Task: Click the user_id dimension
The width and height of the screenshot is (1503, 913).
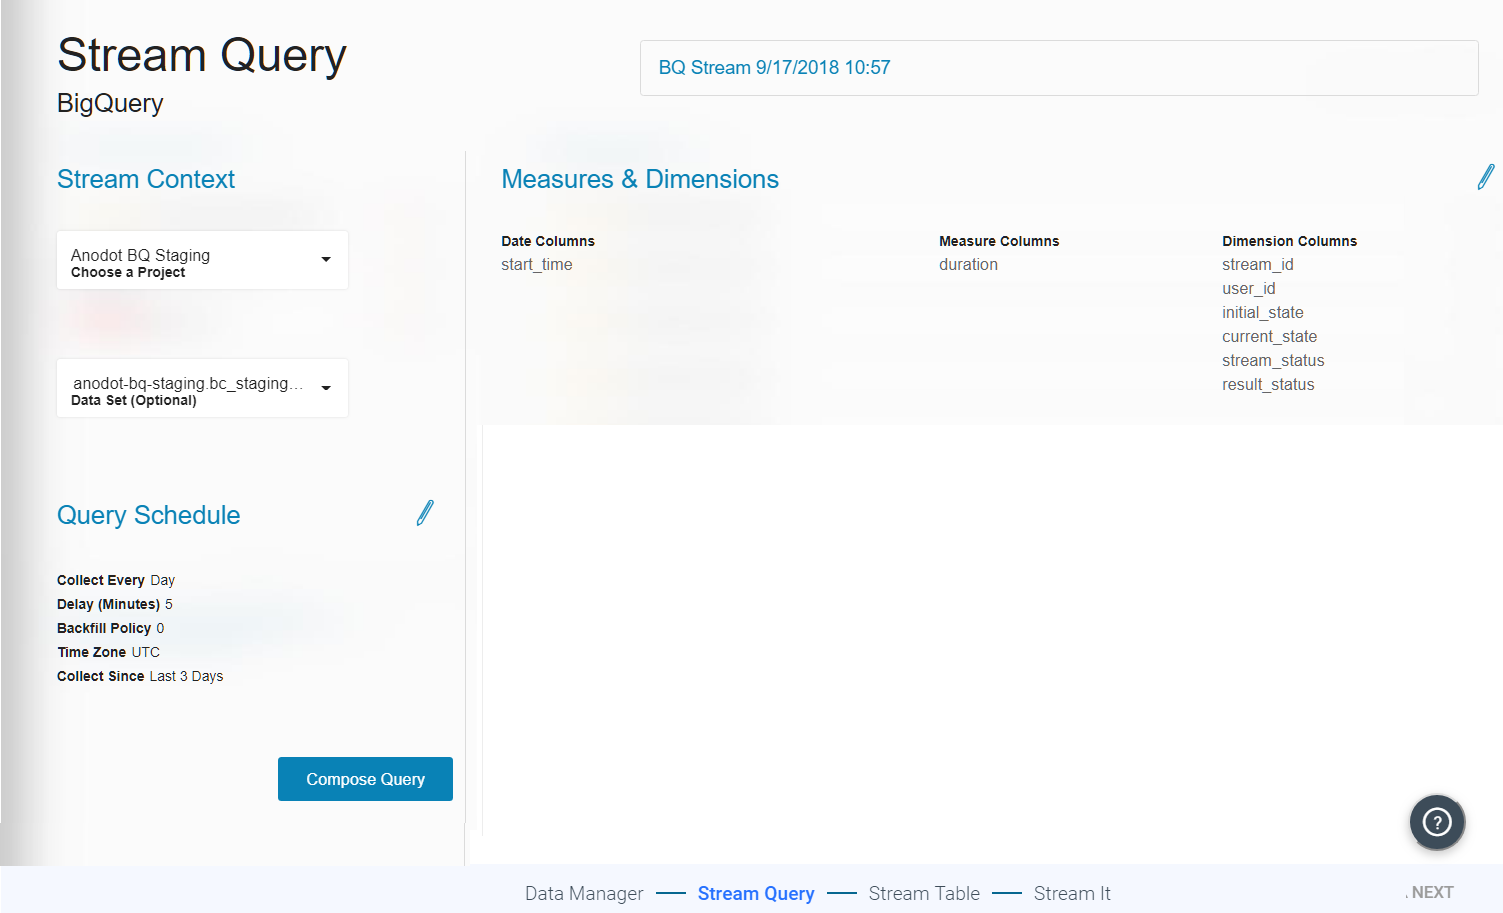Action: pos(1249,289)
